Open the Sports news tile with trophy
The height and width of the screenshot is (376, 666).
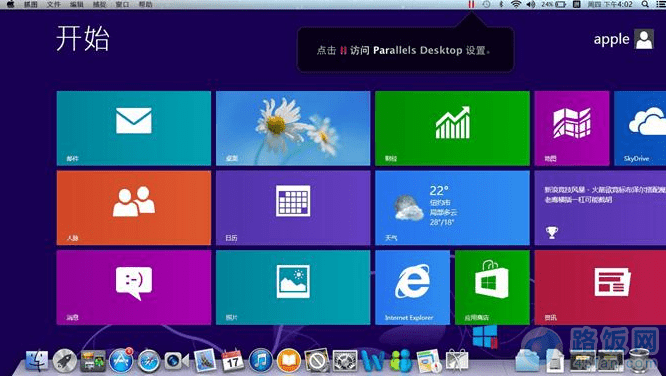coord(600,208)
